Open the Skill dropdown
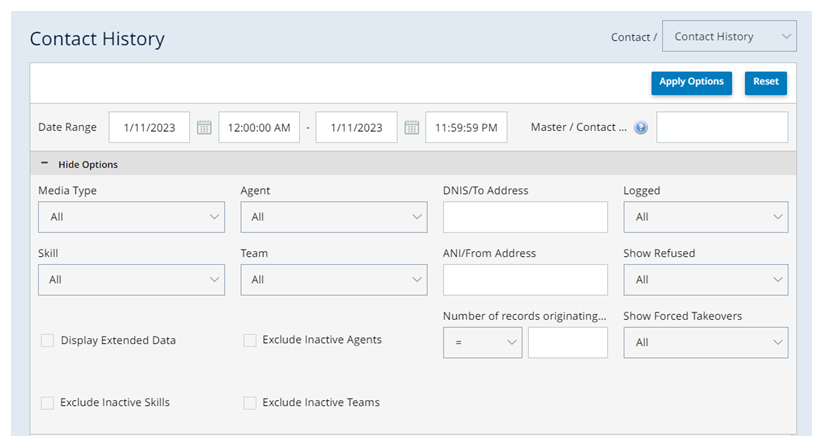Viewport: 824px width, 439px height. point(131,280)
